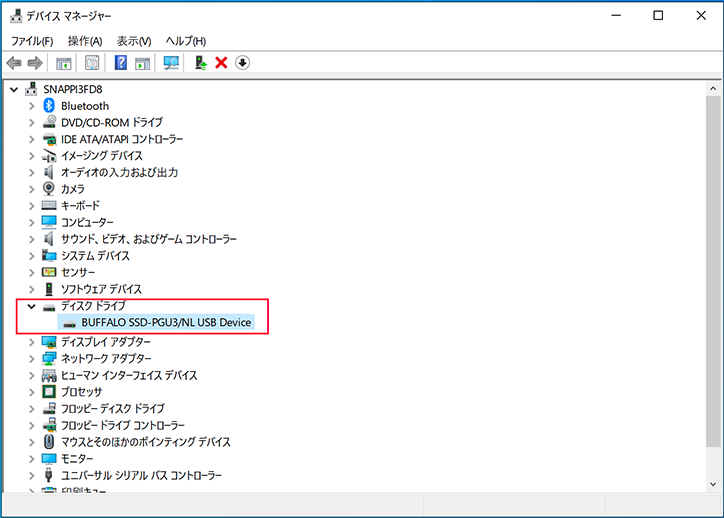Click the Properties toolbar icon
The height and width of the screenshot is (518, 724).
pyautogui.click(x=92, y=63)
